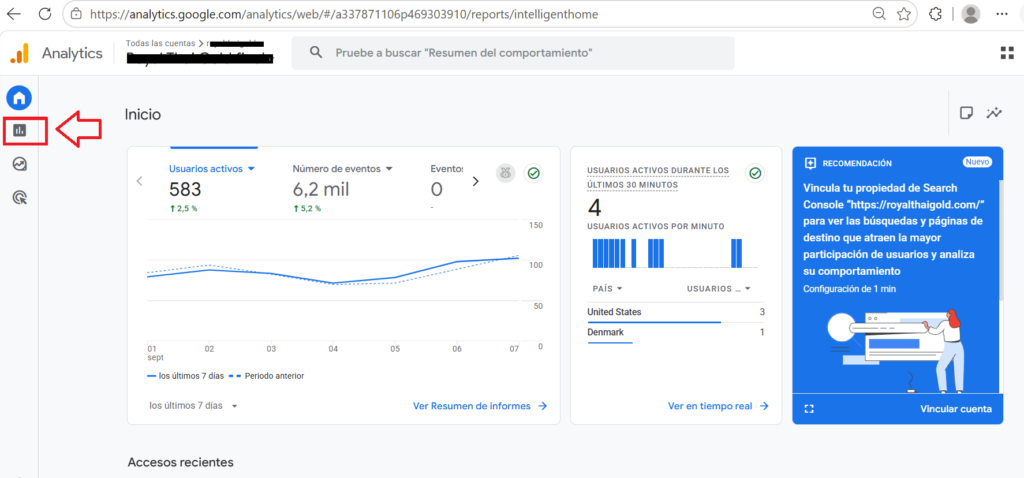Go back using the browser back arrow

[14, 14]
